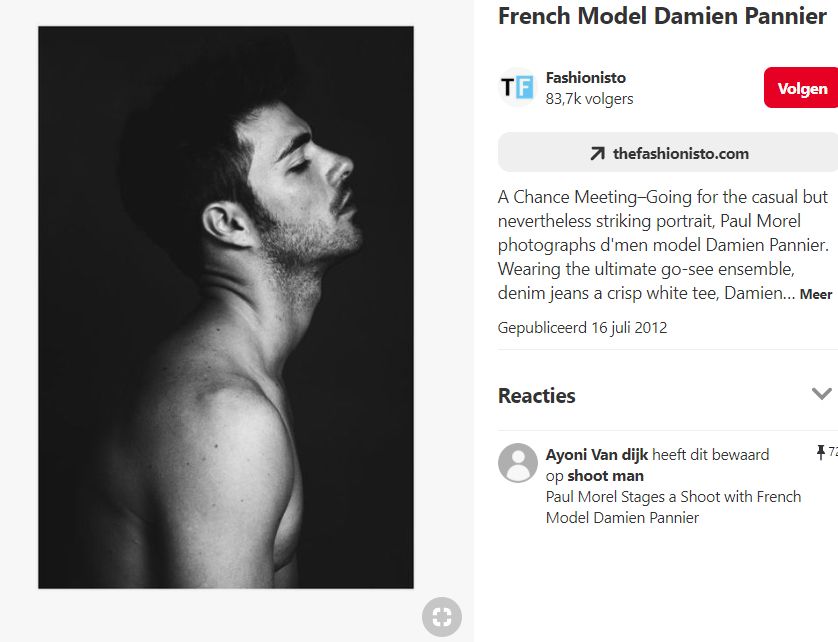
Task: Open the Fashionisto profile name link
Action: pos(586,78)
